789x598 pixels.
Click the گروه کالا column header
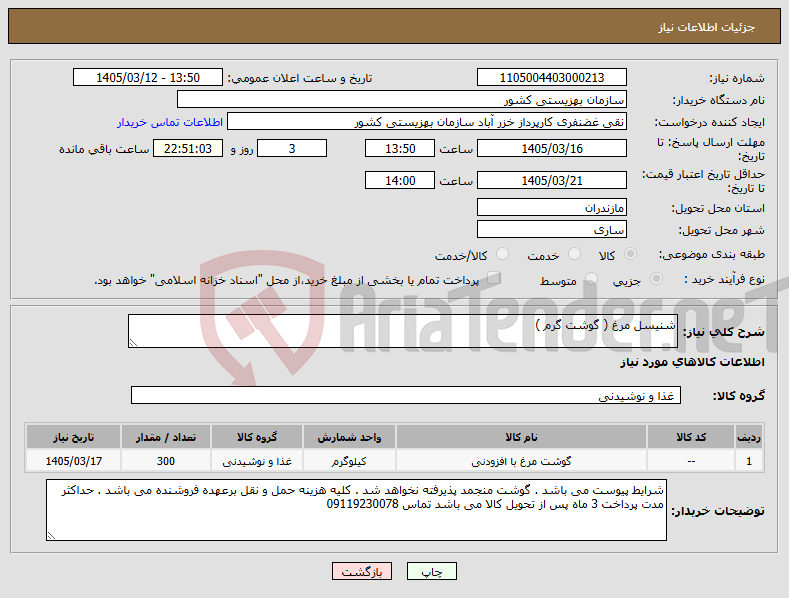pos(257,437)
